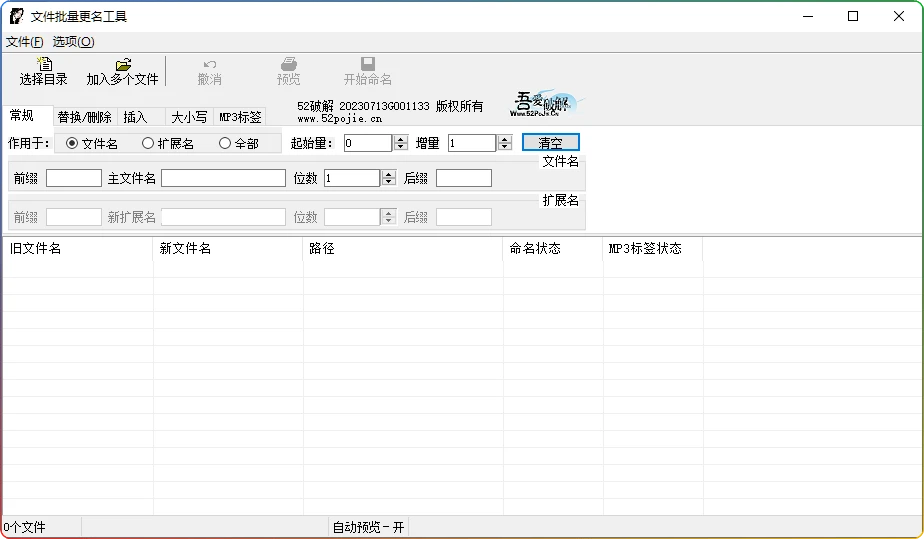924x539 pixels.
Task: Click the 起始量 input field
Action: click(368, 143)
